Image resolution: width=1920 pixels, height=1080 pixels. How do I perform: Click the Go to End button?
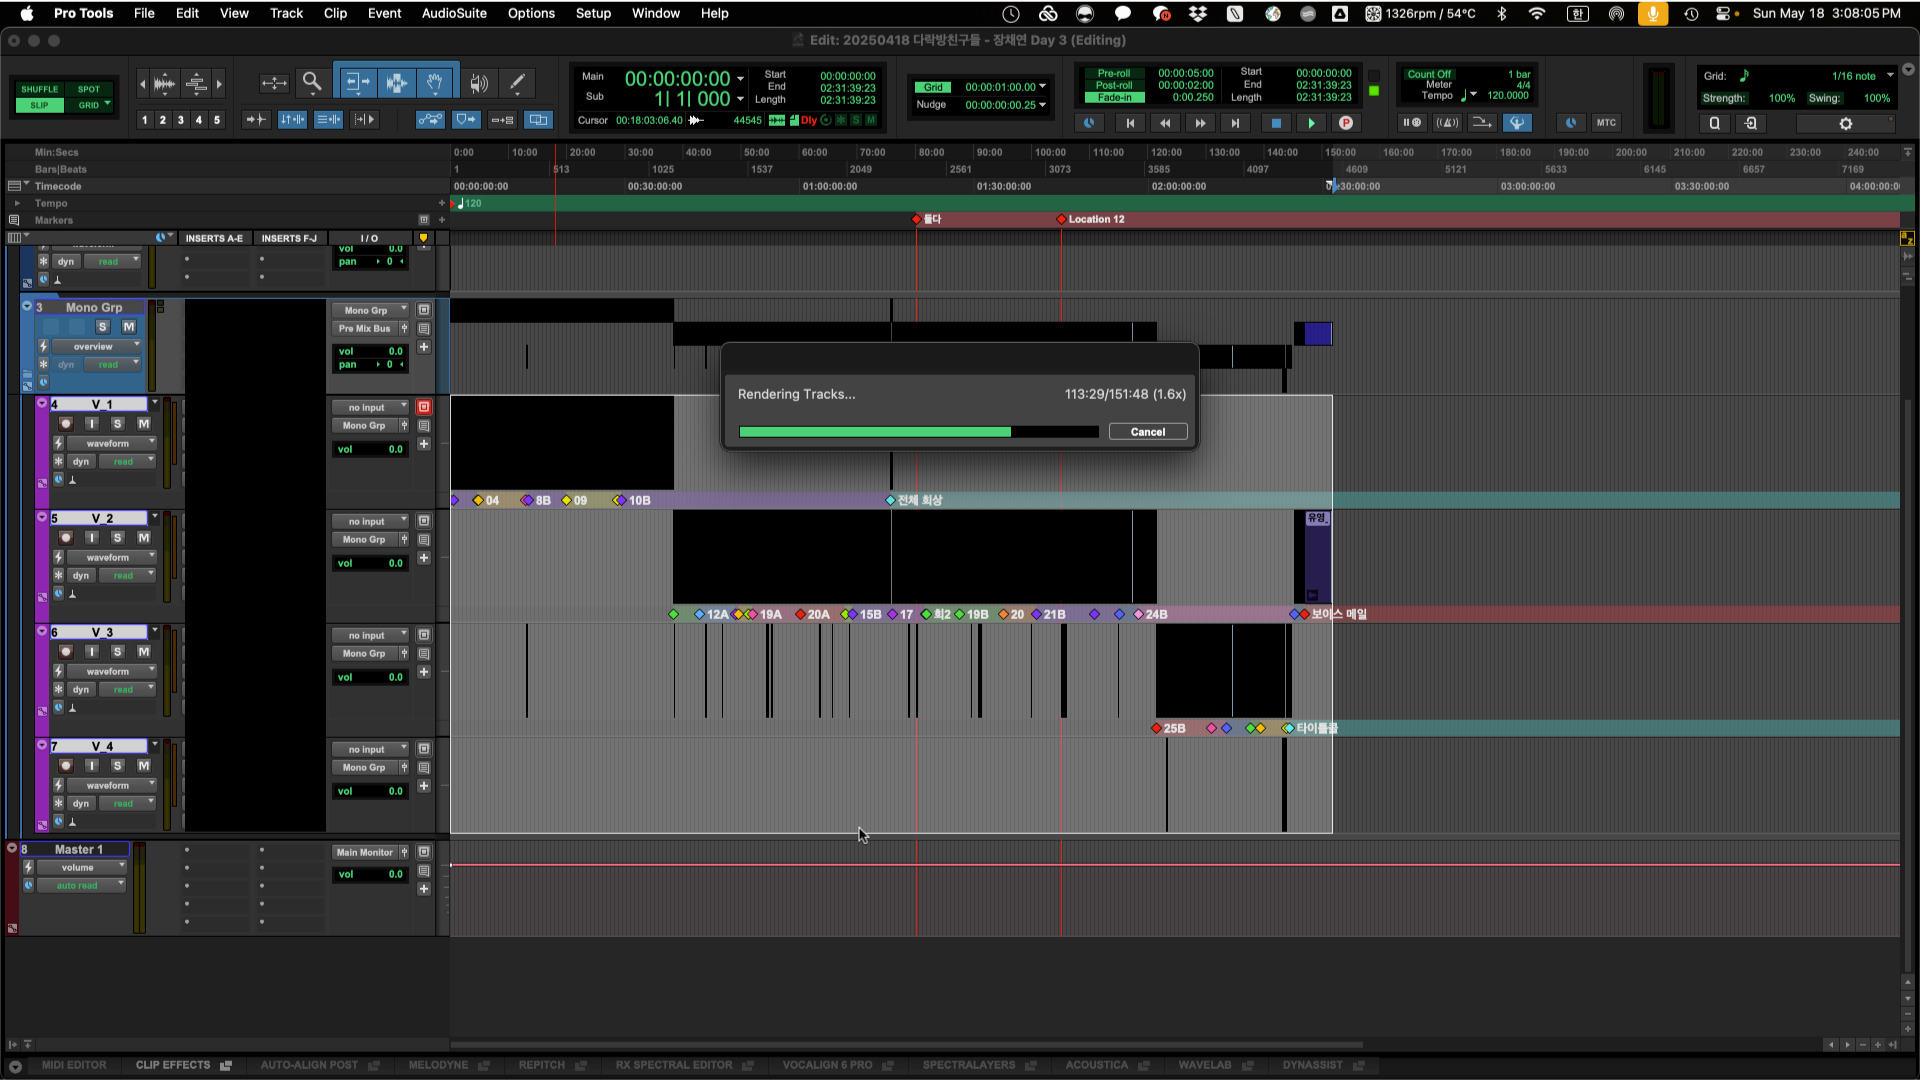[1235, 123]
